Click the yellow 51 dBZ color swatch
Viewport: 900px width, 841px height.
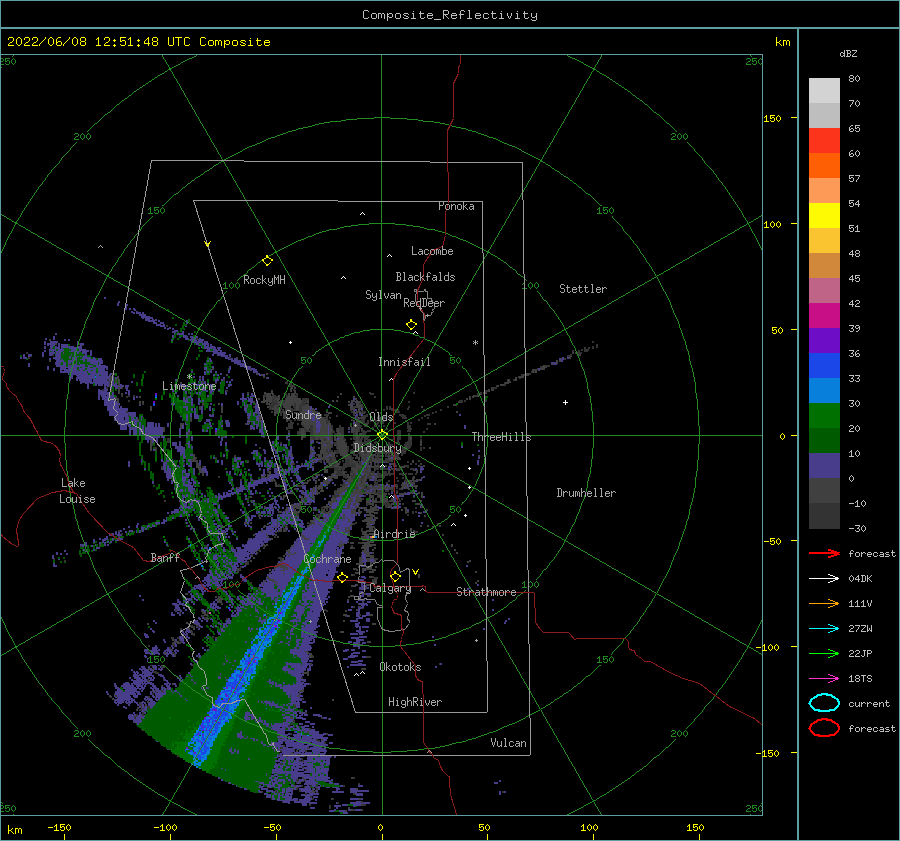tap(824, 216)
